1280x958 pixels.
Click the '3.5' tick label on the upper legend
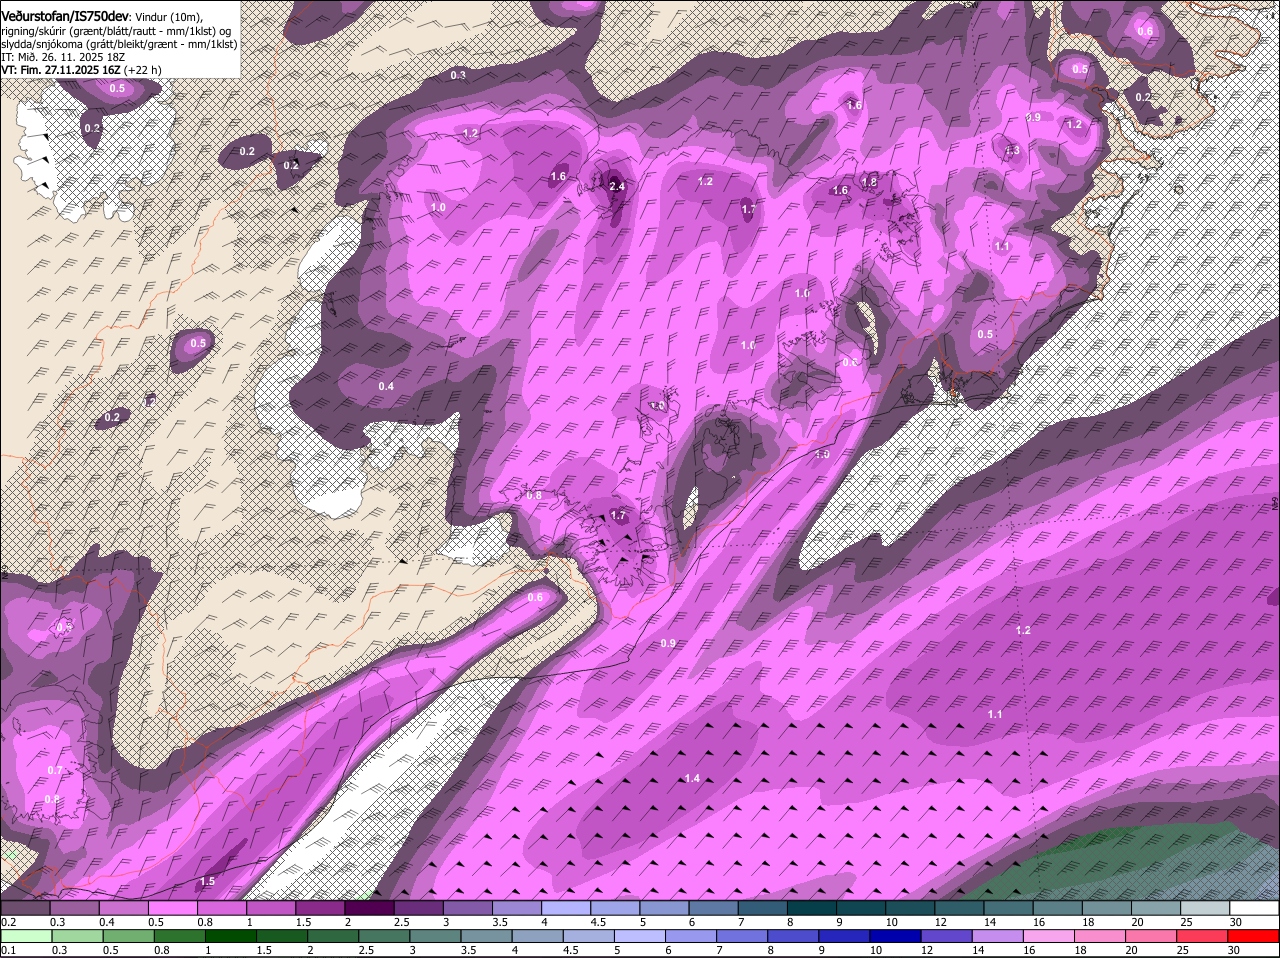coord(500,922)
